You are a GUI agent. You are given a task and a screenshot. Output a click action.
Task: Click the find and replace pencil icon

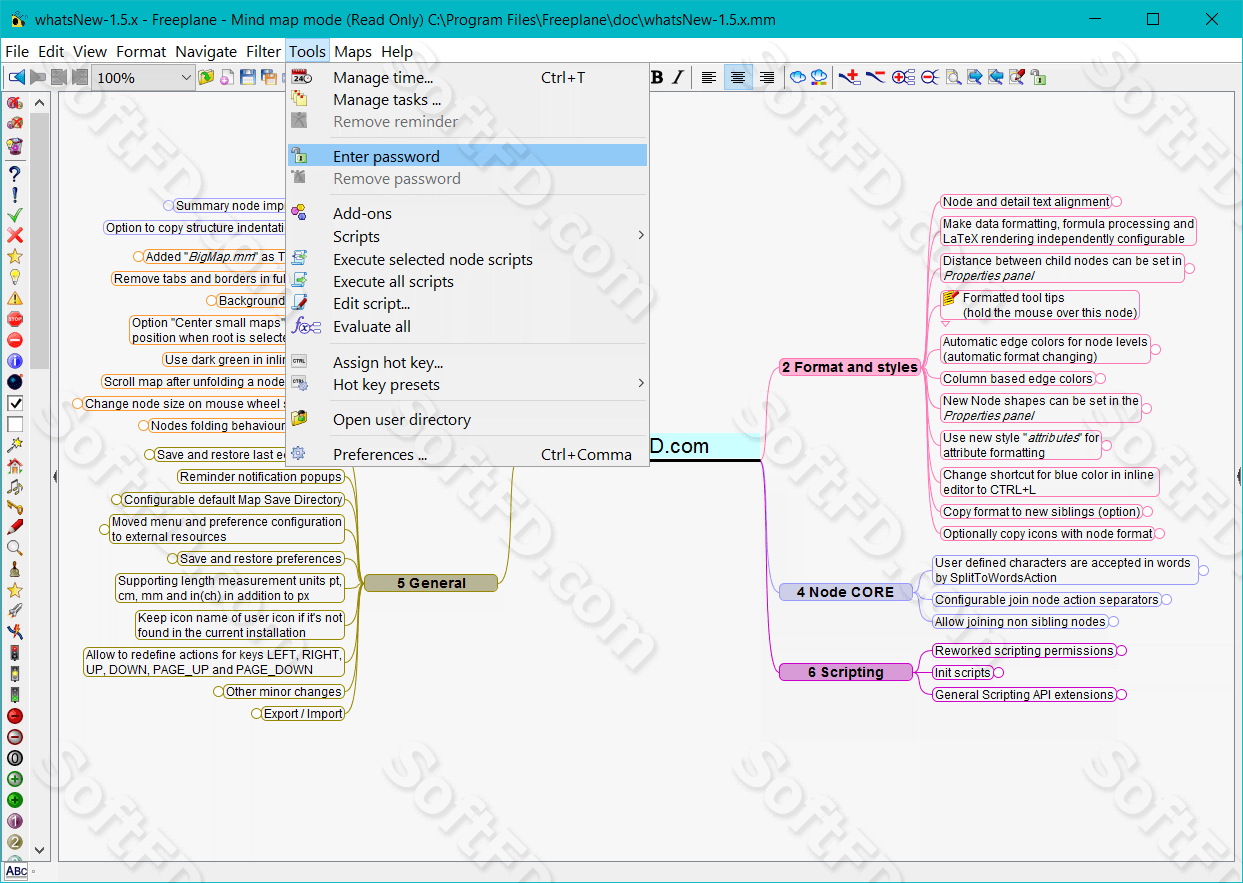[x=1017, y=77]
